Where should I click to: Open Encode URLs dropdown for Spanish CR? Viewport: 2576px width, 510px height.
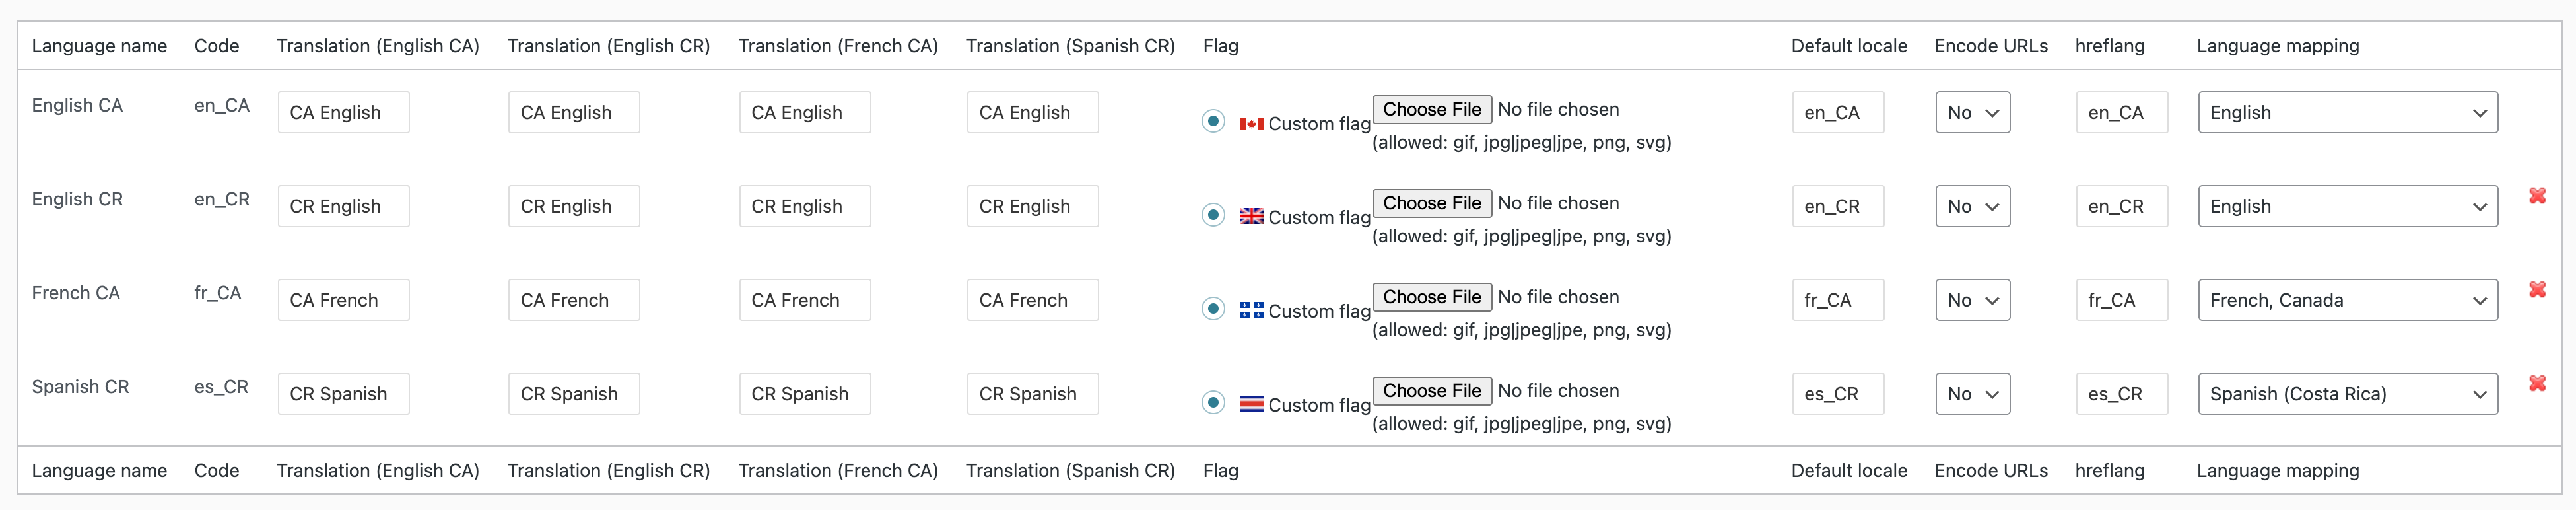1972,394
